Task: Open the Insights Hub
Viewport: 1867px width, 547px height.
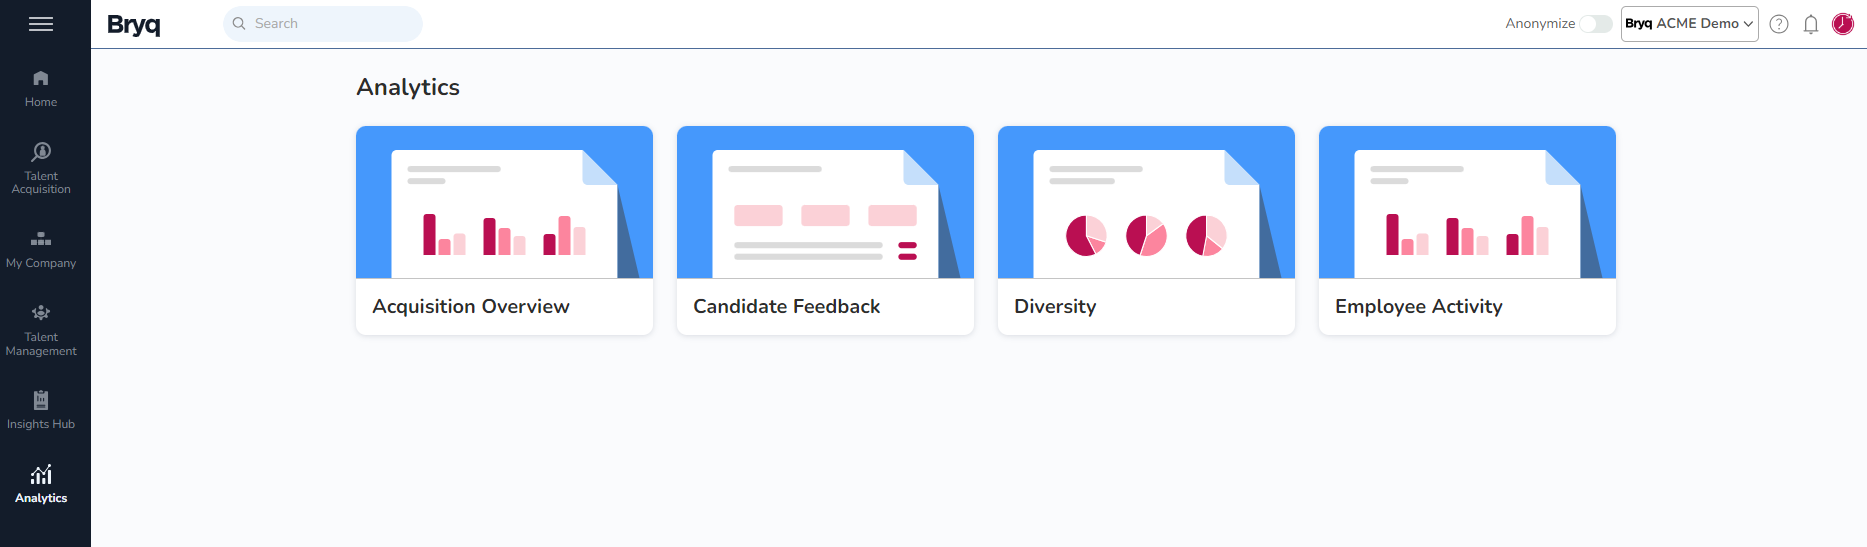Action: pos(41,410)
